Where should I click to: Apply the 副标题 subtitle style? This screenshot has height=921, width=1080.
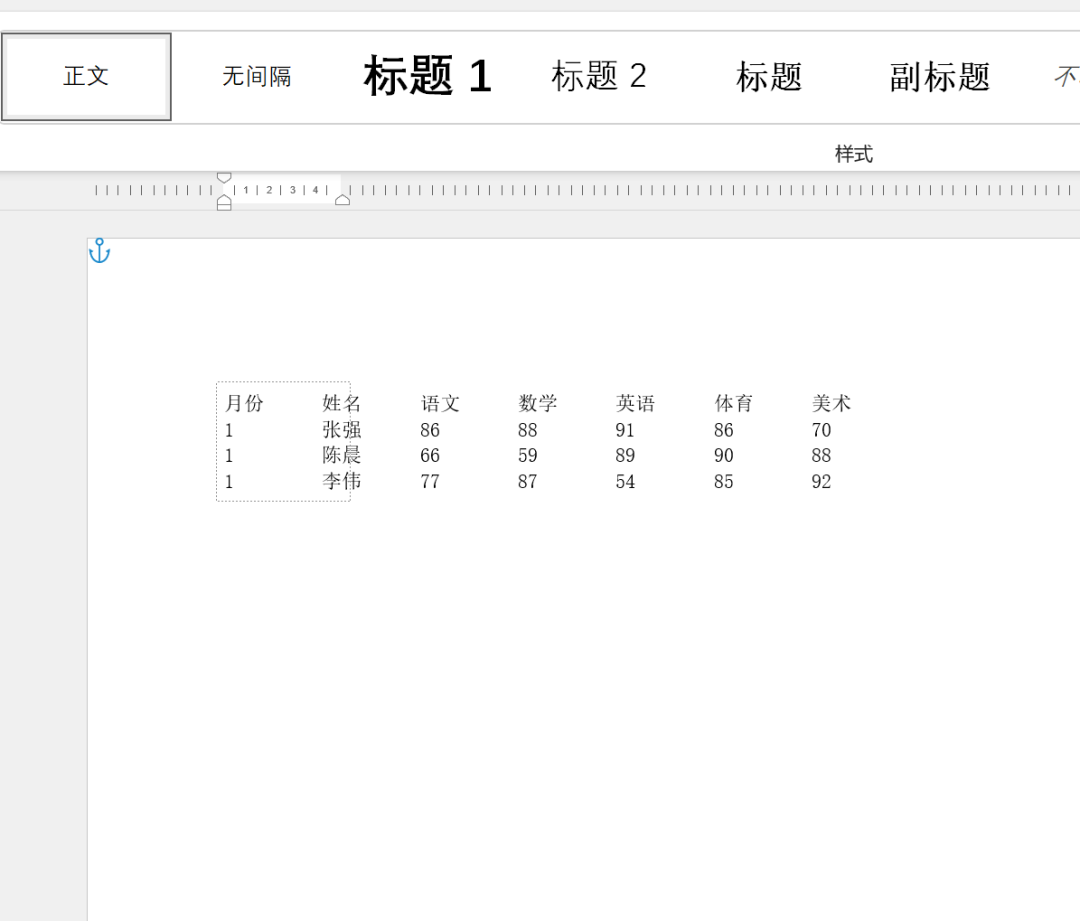tap(938, 77)
